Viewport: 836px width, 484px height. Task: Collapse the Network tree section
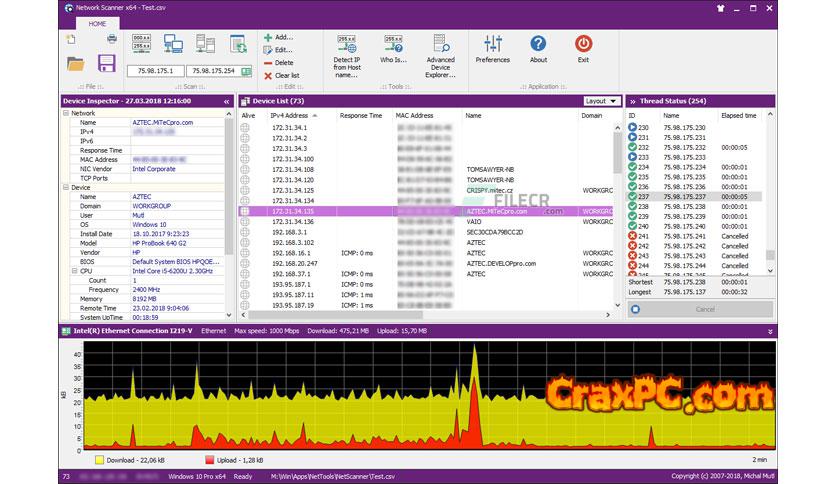[66, 114]
